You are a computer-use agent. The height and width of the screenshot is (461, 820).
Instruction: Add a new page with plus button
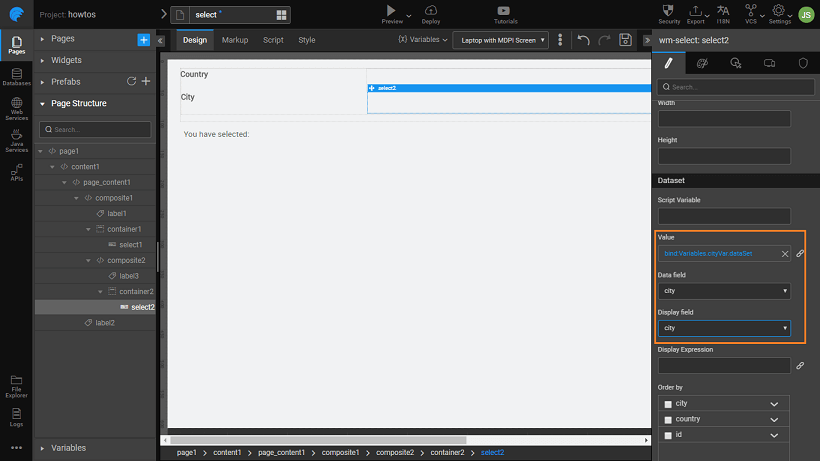(x=144, y=39)
